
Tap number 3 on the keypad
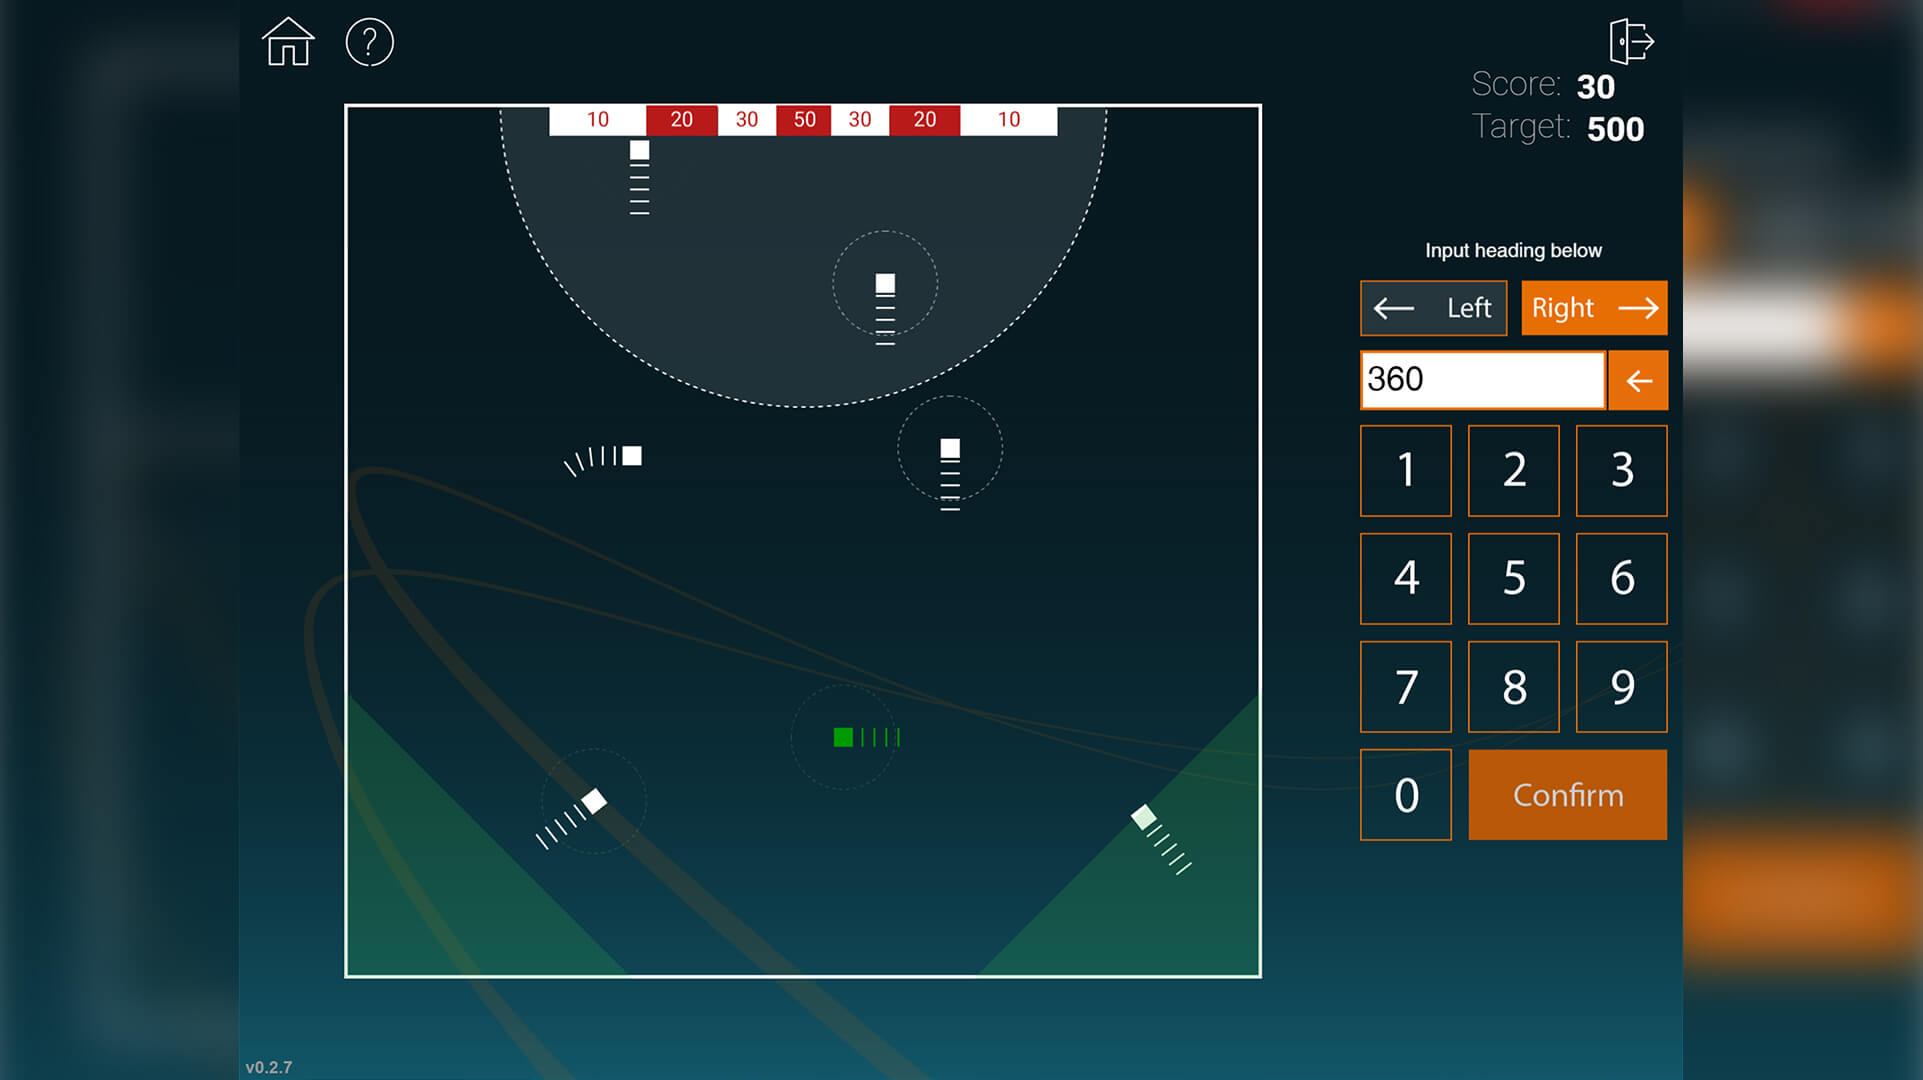click(x=1620, y=471)
